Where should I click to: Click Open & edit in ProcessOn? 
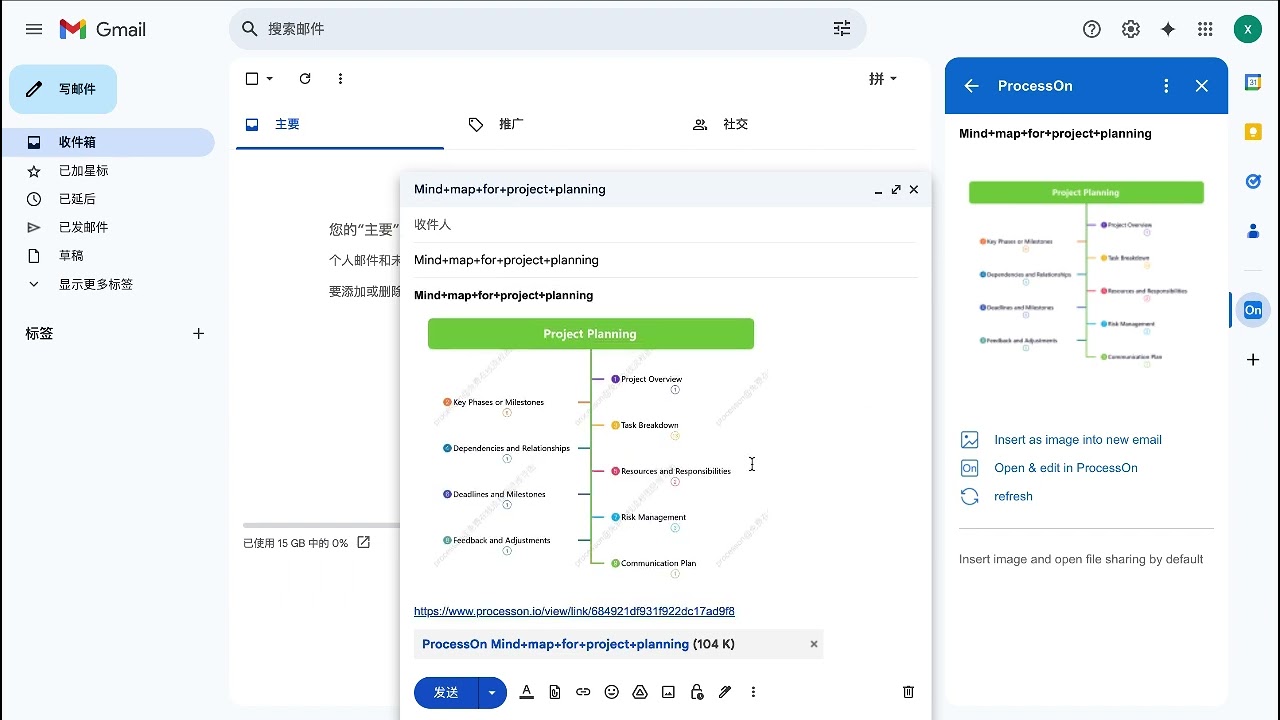click(1066, 468)
